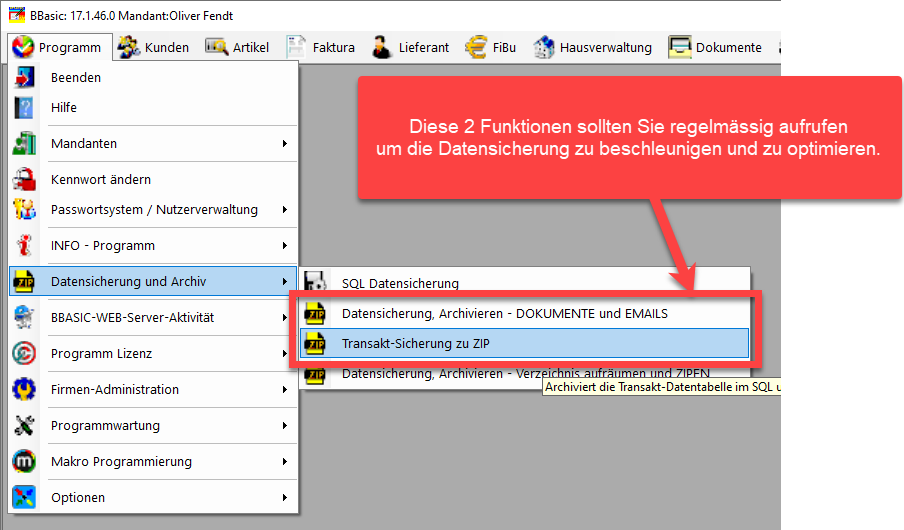Screen dimensions: 904x530
Task: Click the Firmen-Administration gear icon
Action: pos(24,389)
